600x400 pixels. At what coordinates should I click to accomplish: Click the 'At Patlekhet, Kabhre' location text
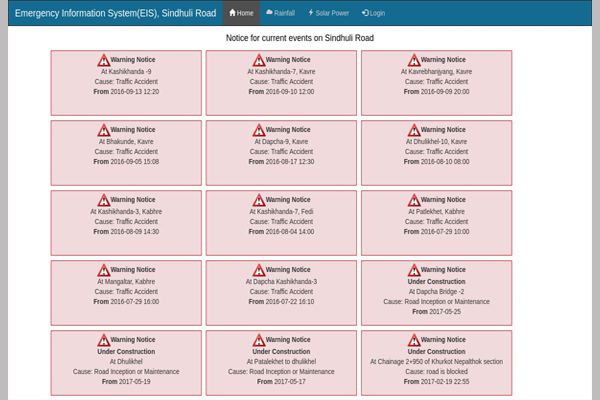point(436,212)
